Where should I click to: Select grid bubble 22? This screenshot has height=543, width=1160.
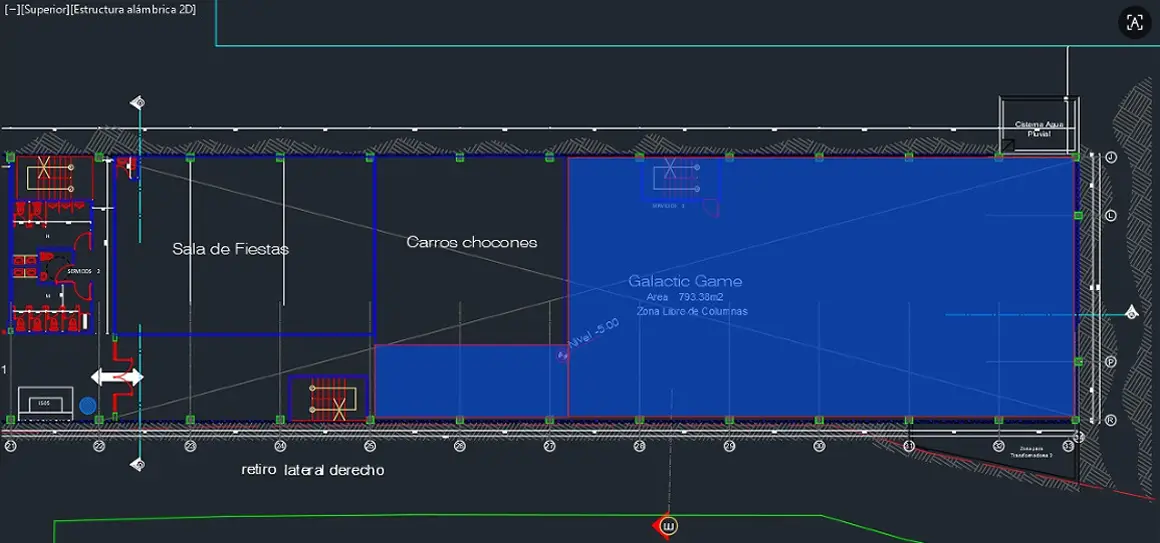click(x=100, y=446)
